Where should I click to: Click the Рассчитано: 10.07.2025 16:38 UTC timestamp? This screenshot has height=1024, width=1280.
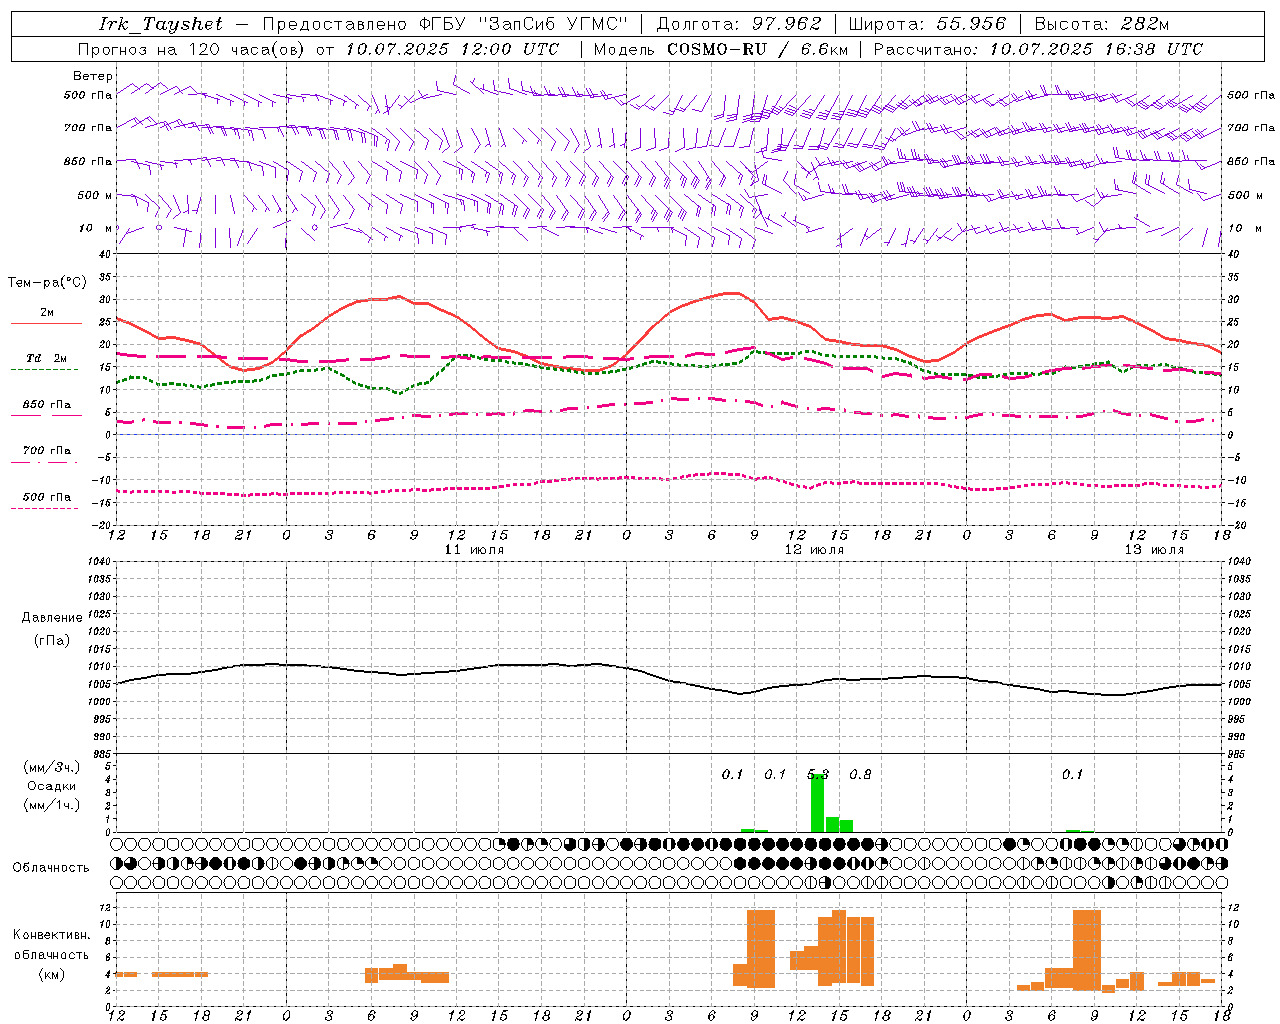(1038, 49)
